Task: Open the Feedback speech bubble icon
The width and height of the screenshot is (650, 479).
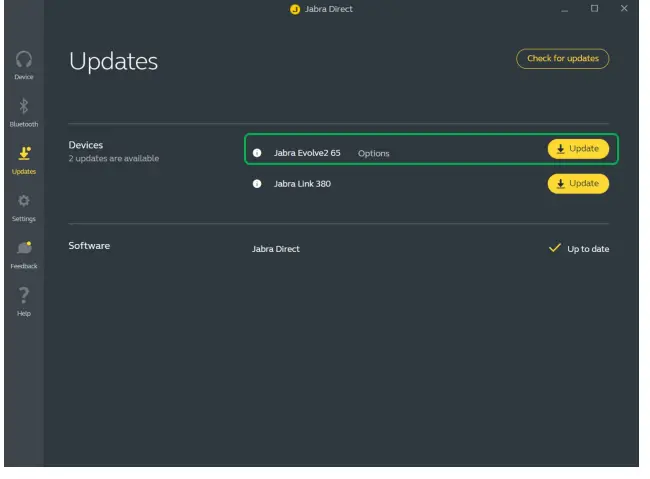Action: [x=24, y=248]
